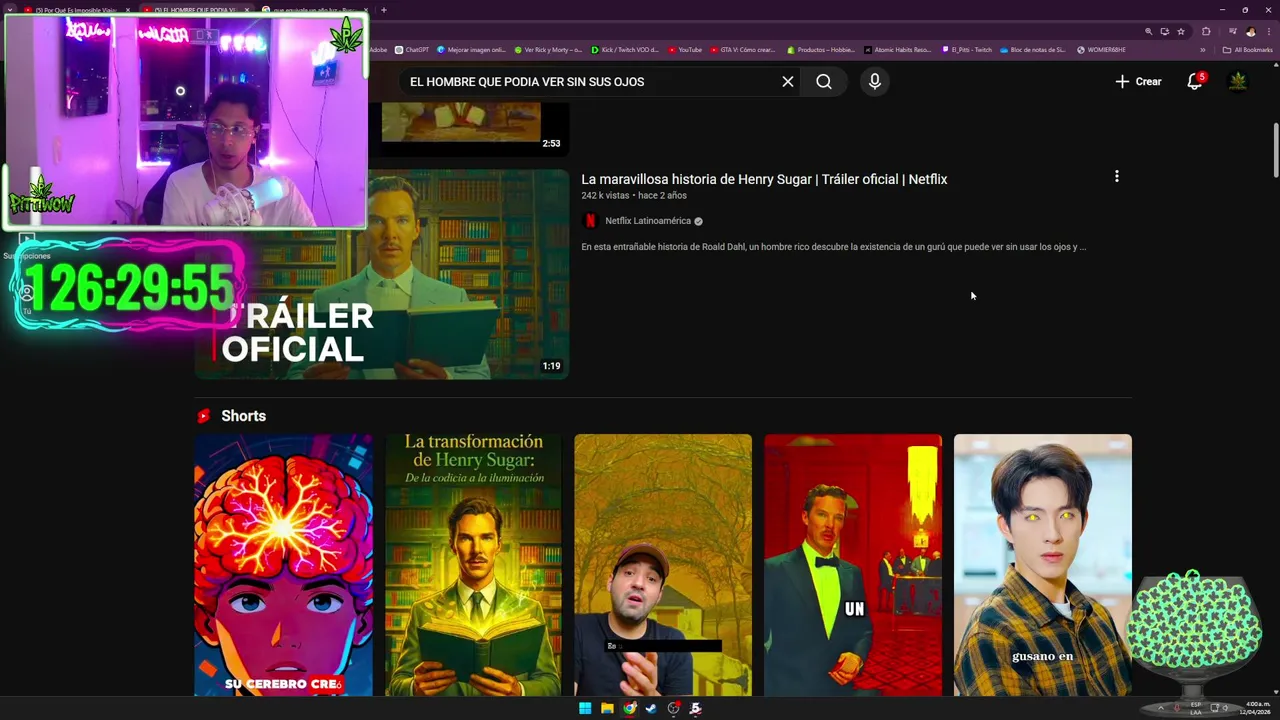The image size is (1280, 720).
Task: Open the ESP LAA language switcher
Action: click(x=1196, y=708)
